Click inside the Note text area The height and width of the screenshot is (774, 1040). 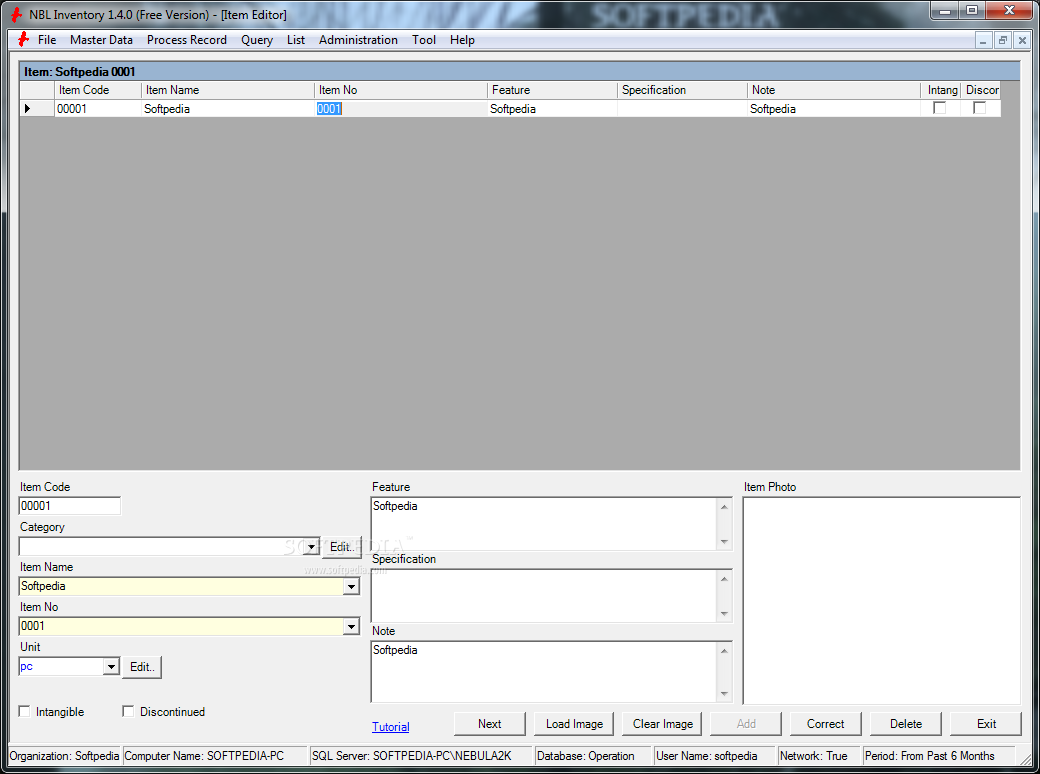(544, 672)
